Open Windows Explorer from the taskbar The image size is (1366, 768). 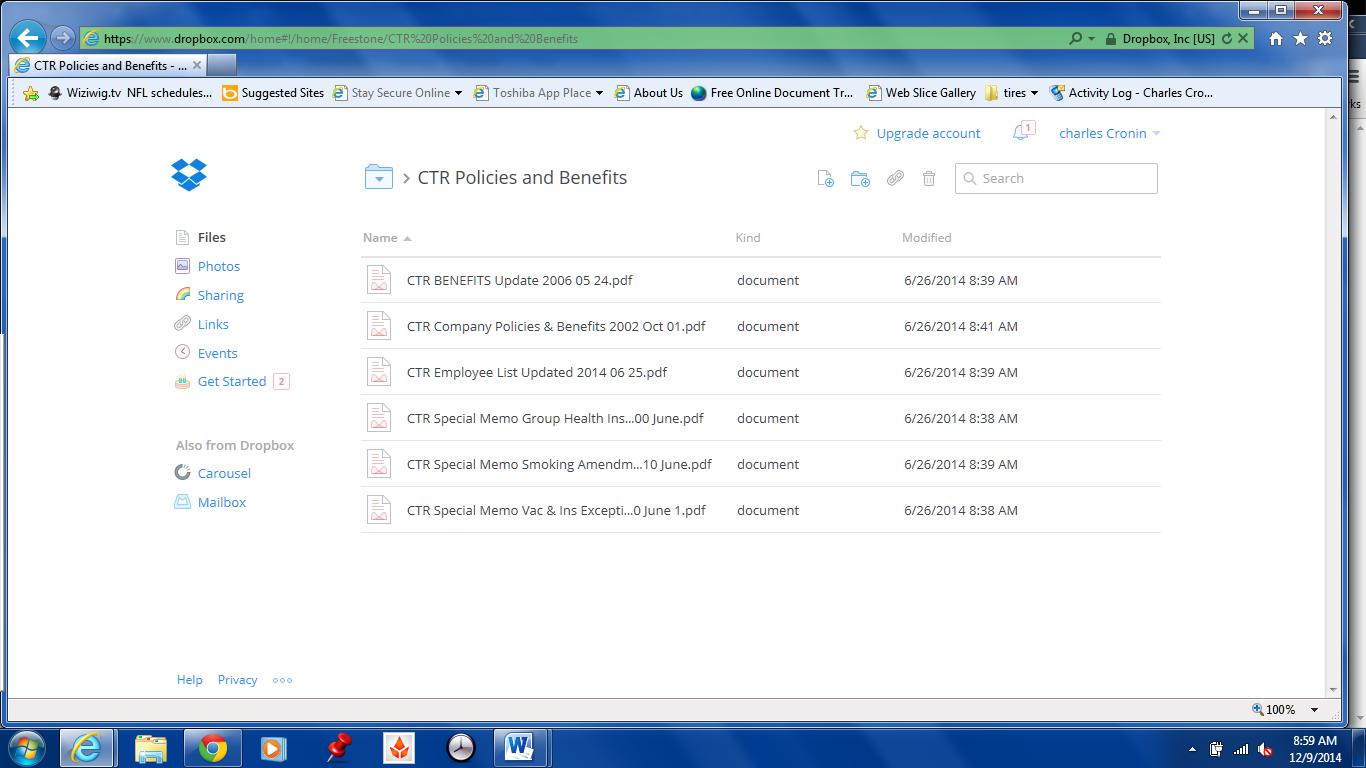[150, 748]
